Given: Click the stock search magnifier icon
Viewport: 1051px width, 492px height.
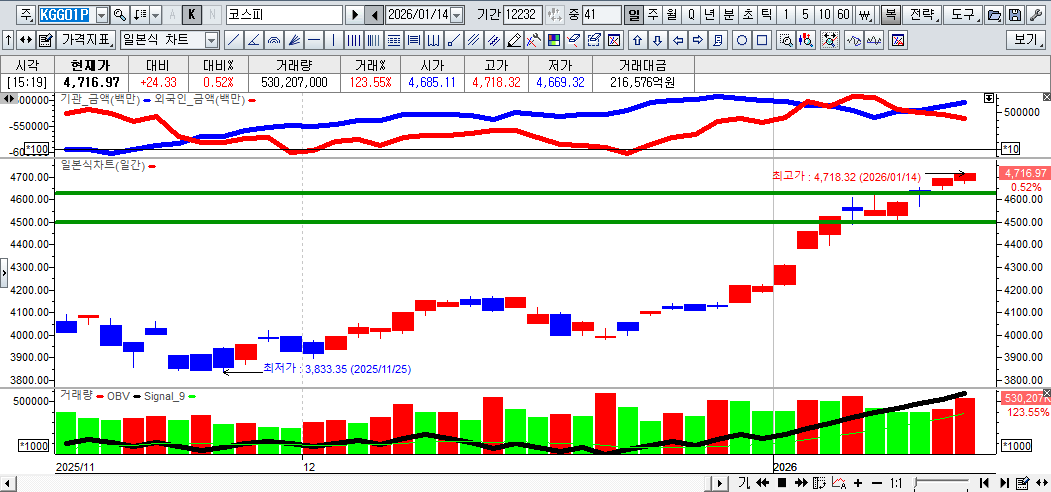Looking at the screenshot, I should point(119,15).
